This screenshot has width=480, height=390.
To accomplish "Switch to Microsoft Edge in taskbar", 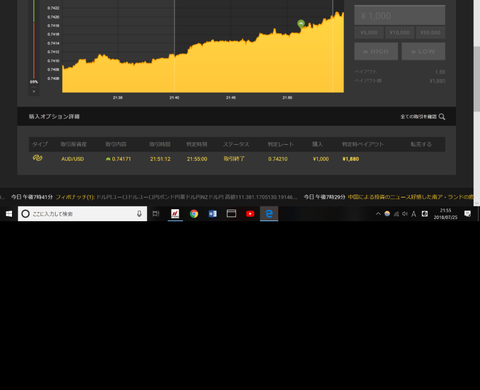I will (x=269, y=214).
